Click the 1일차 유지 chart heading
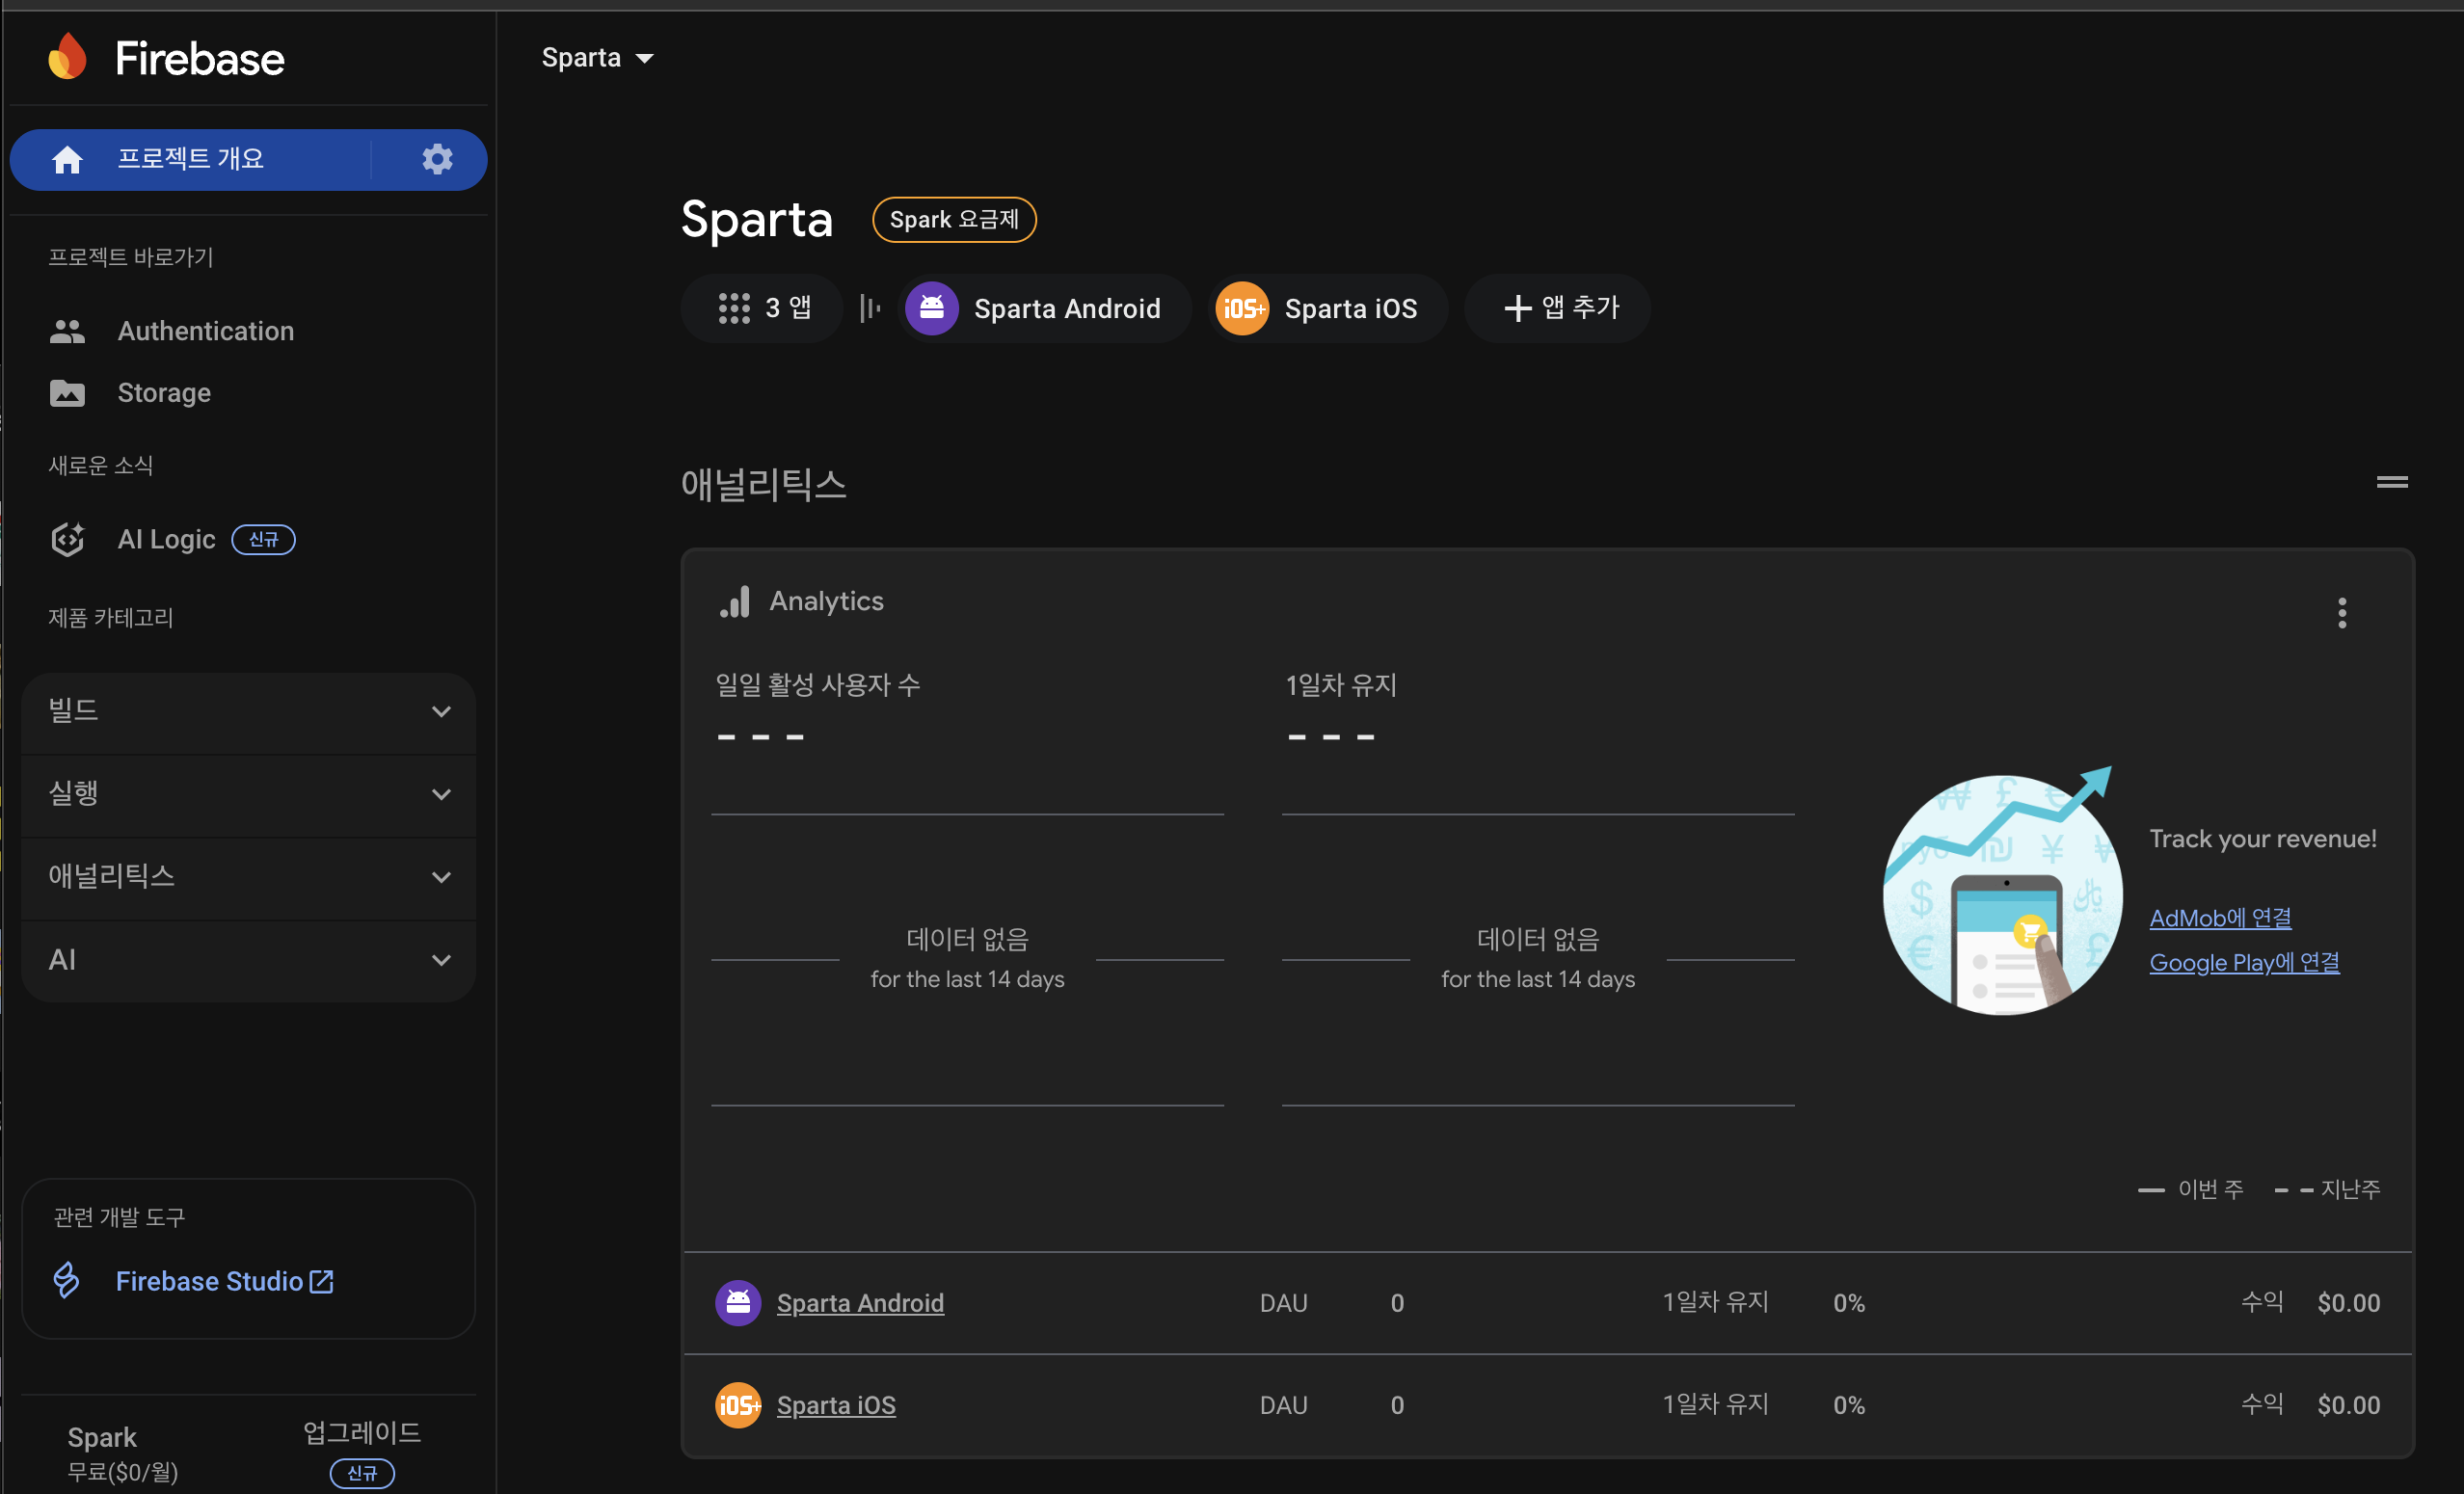The image size is (2464, 1494). point(1341,684)
